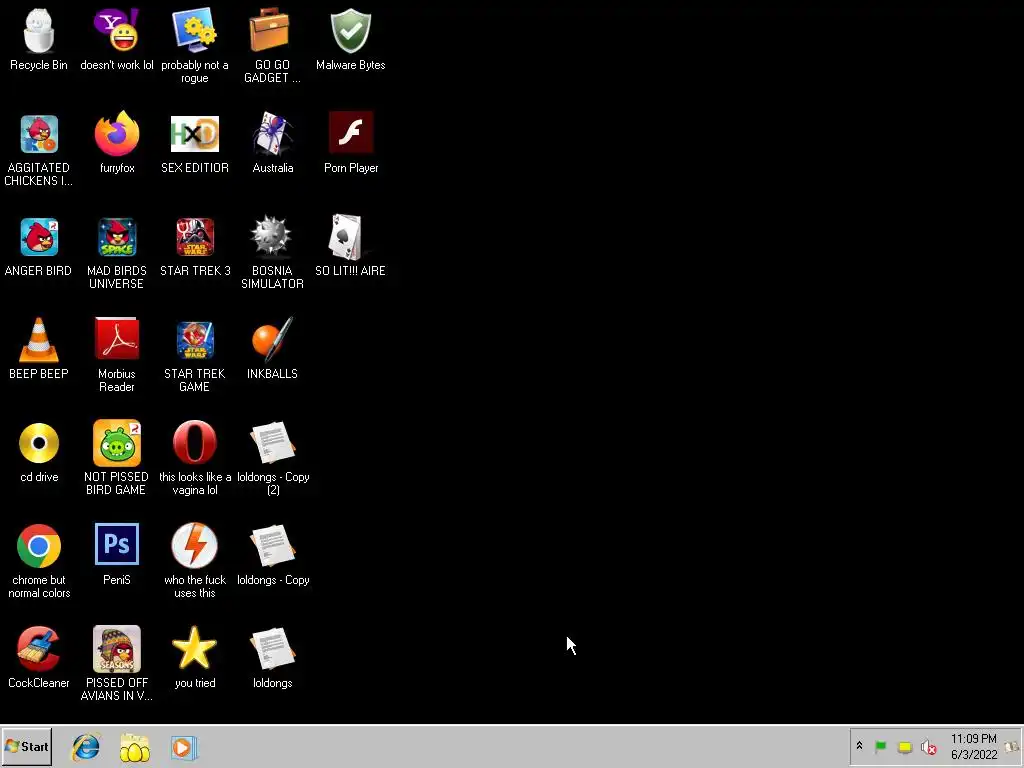The height and width of the screenshot is (768, 1024).
Task: Select the HxD hex editor icon
Action: pos(195,134)
